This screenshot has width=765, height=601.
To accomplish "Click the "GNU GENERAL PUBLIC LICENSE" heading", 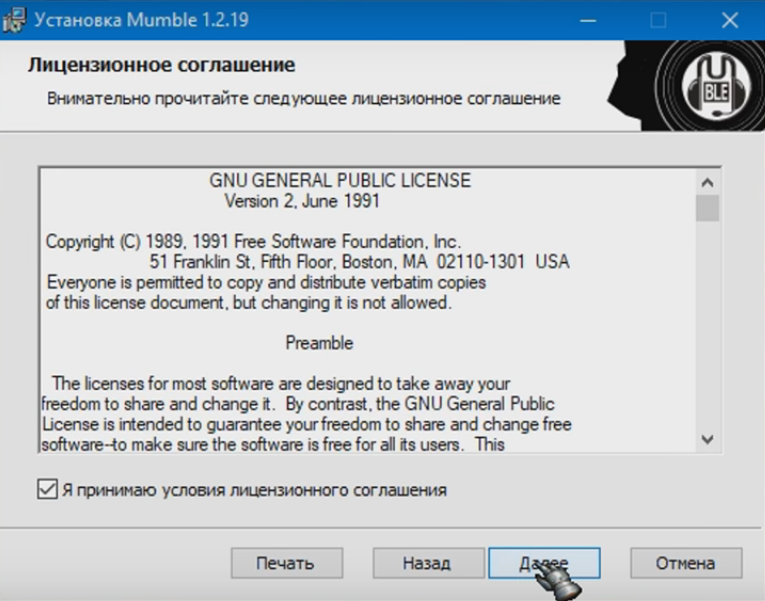I will [x=340, y=180].
